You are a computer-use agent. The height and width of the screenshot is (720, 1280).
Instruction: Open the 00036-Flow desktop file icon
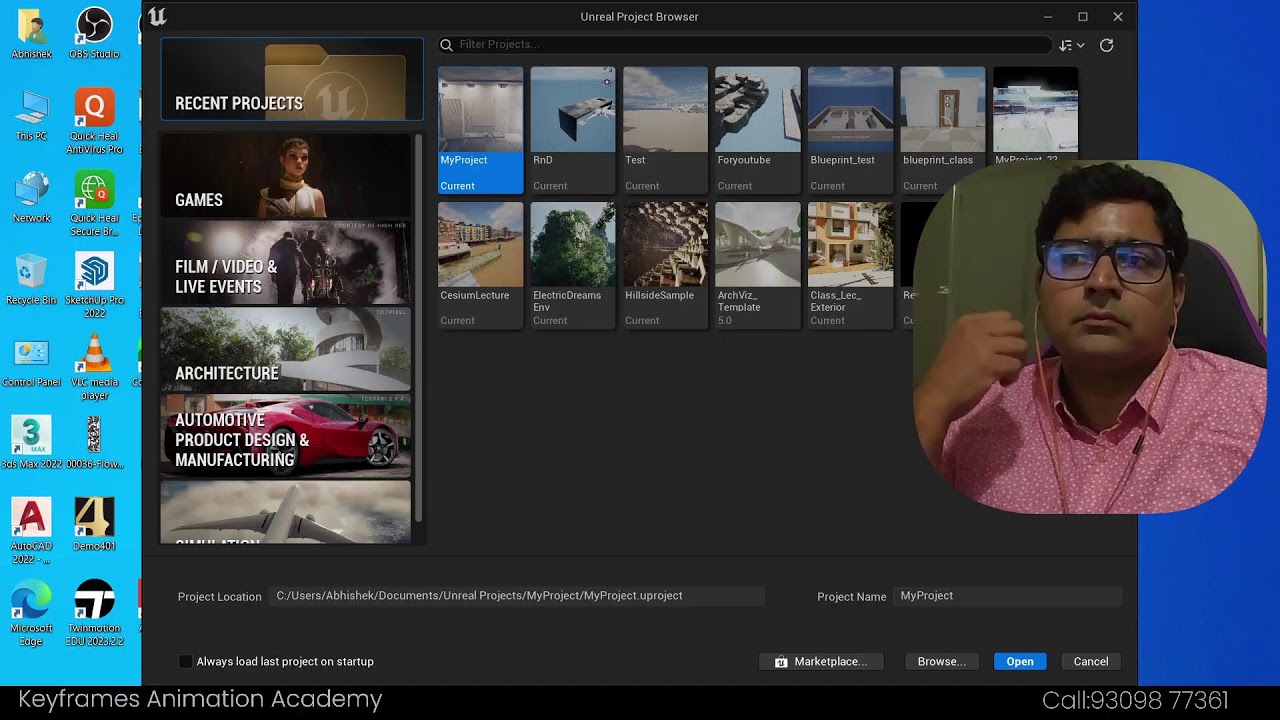click(94, 442)
